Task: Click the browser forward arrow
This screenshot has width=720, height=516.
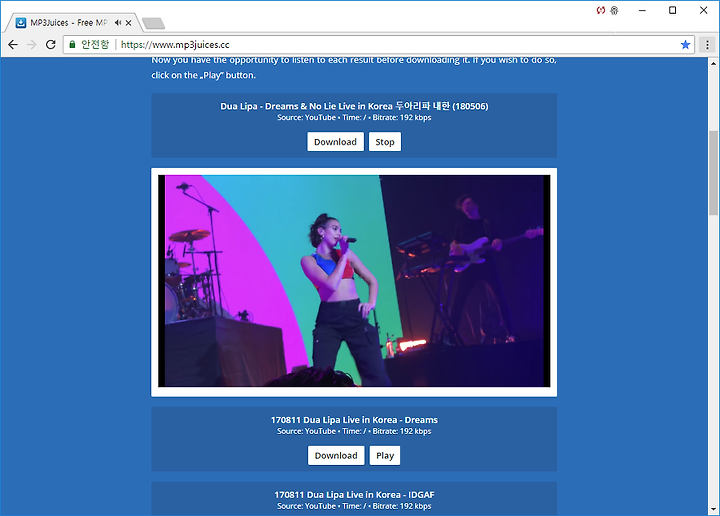Action: [x=32, y=45]
